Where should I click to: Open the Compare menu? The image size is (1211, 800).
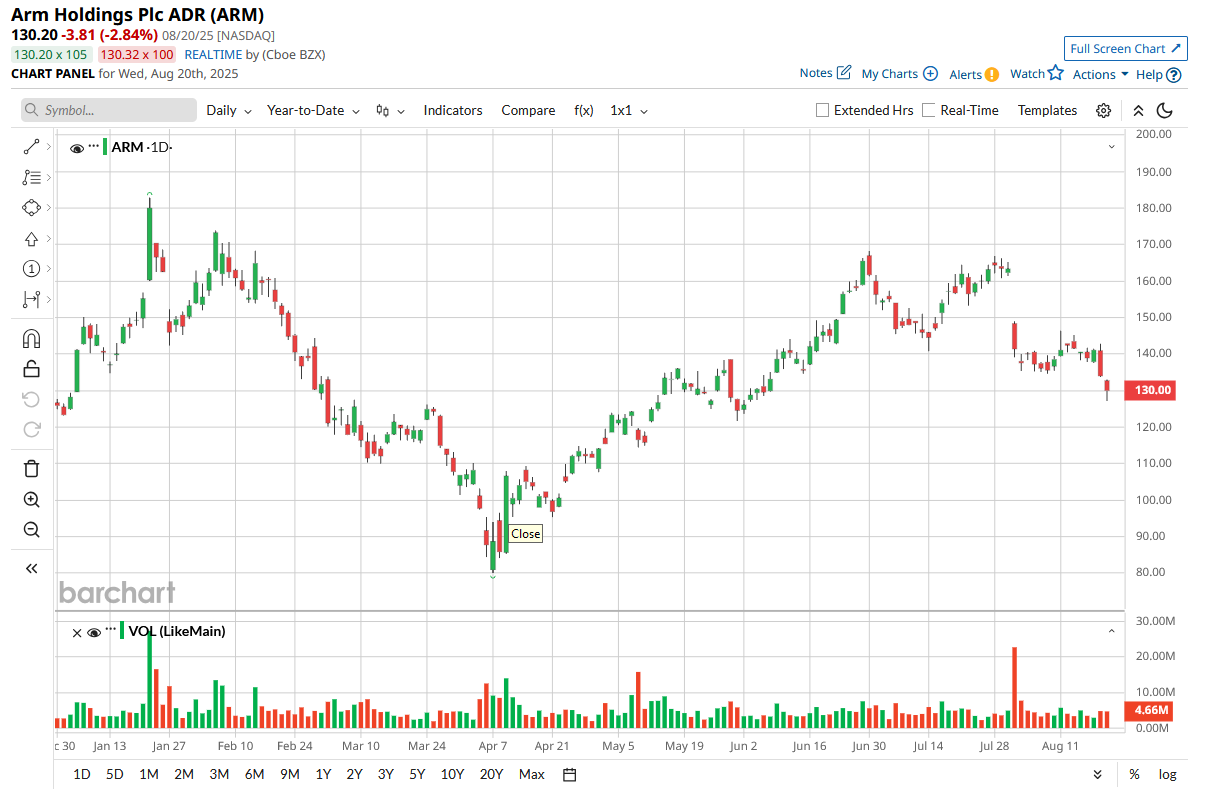(x=528, y=111)
